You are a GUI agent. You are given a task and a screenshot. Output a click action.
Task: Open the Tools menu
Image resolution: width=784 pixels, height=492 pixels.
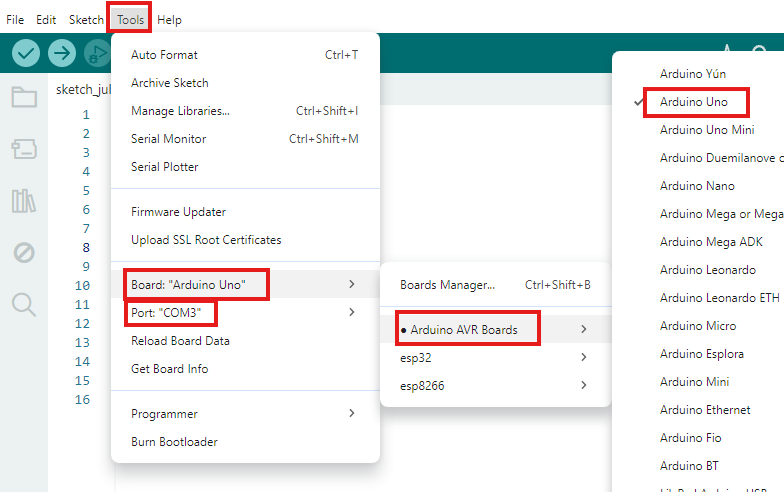130,20
